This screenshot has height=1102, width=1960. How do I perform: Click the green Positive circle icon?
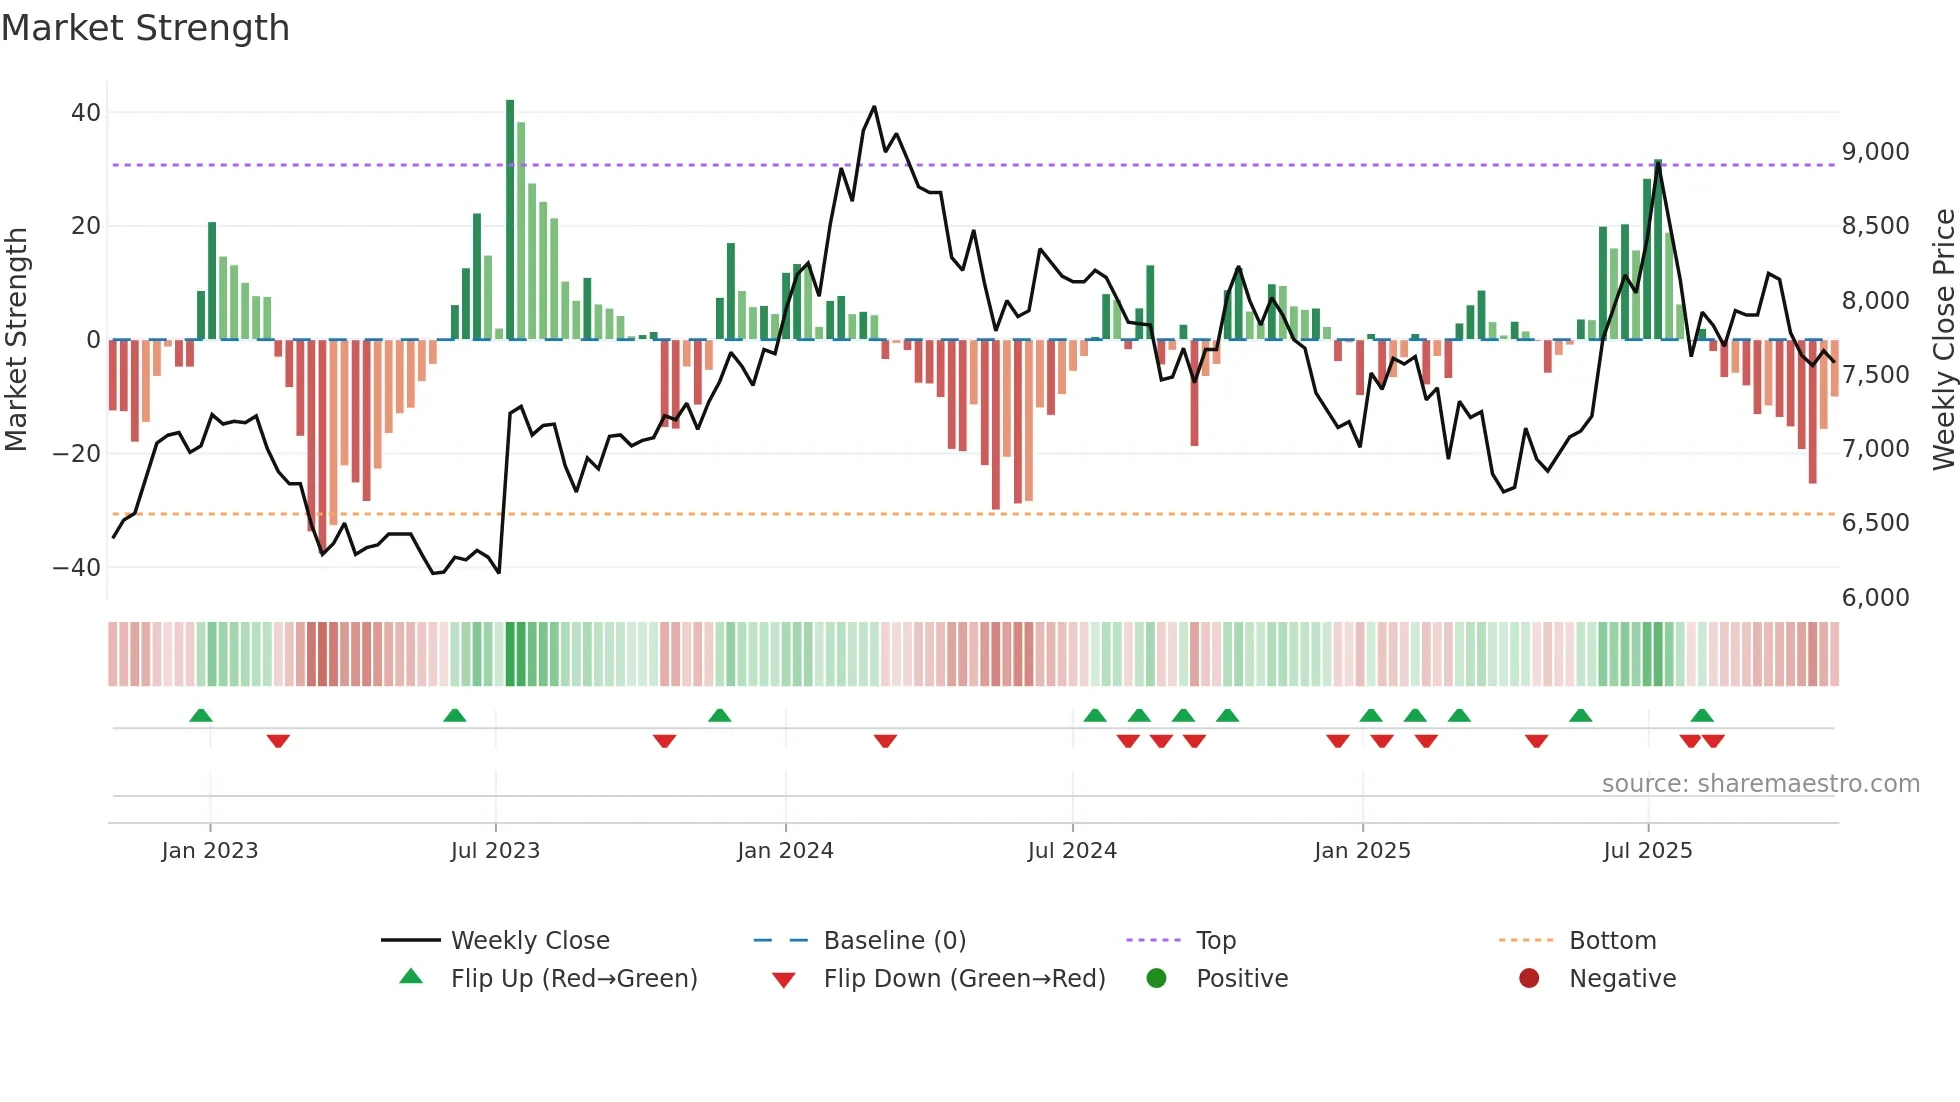[1157, 978]
